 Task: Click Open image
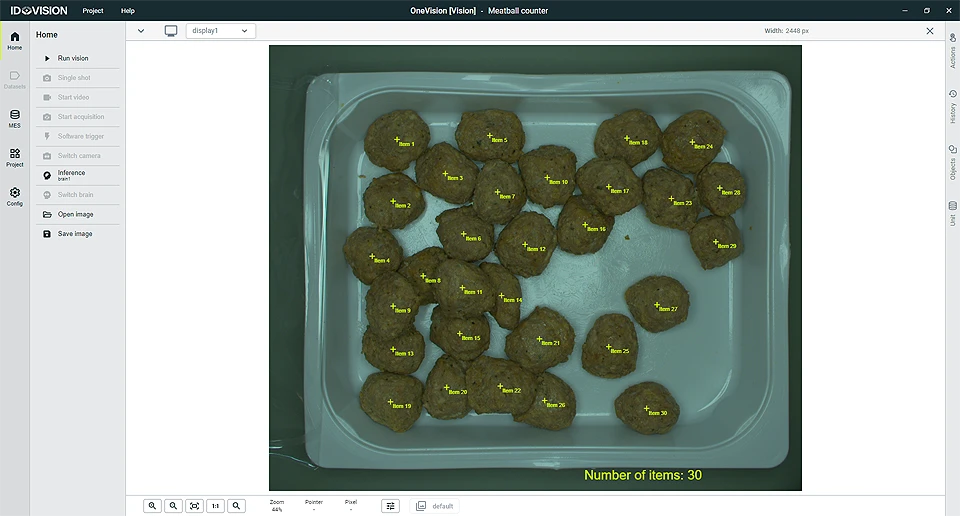coord(77,214)
